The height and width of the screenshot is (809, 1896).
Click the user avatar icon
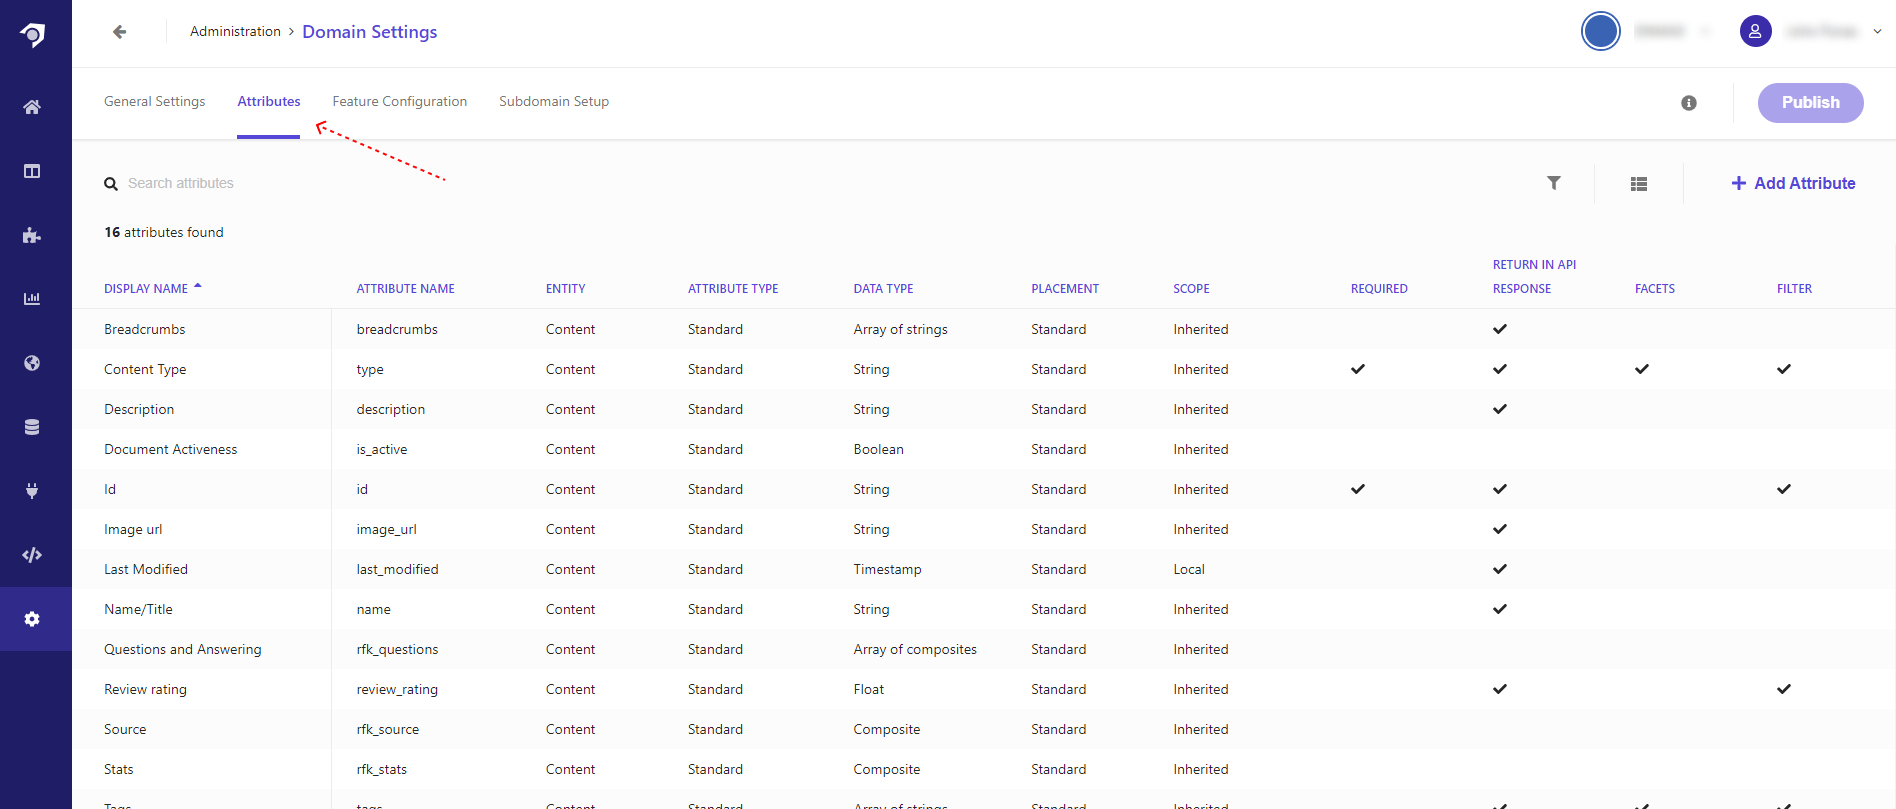pyautogui.click(x=1756, y=31)
